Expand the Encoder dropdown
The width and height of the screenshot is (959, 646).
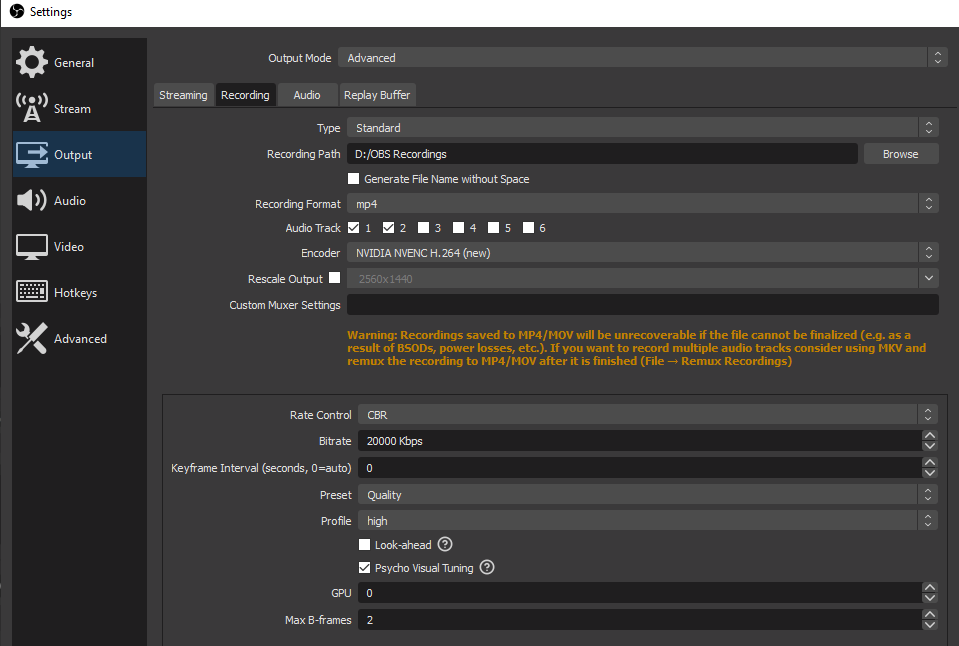coord(641,253)
